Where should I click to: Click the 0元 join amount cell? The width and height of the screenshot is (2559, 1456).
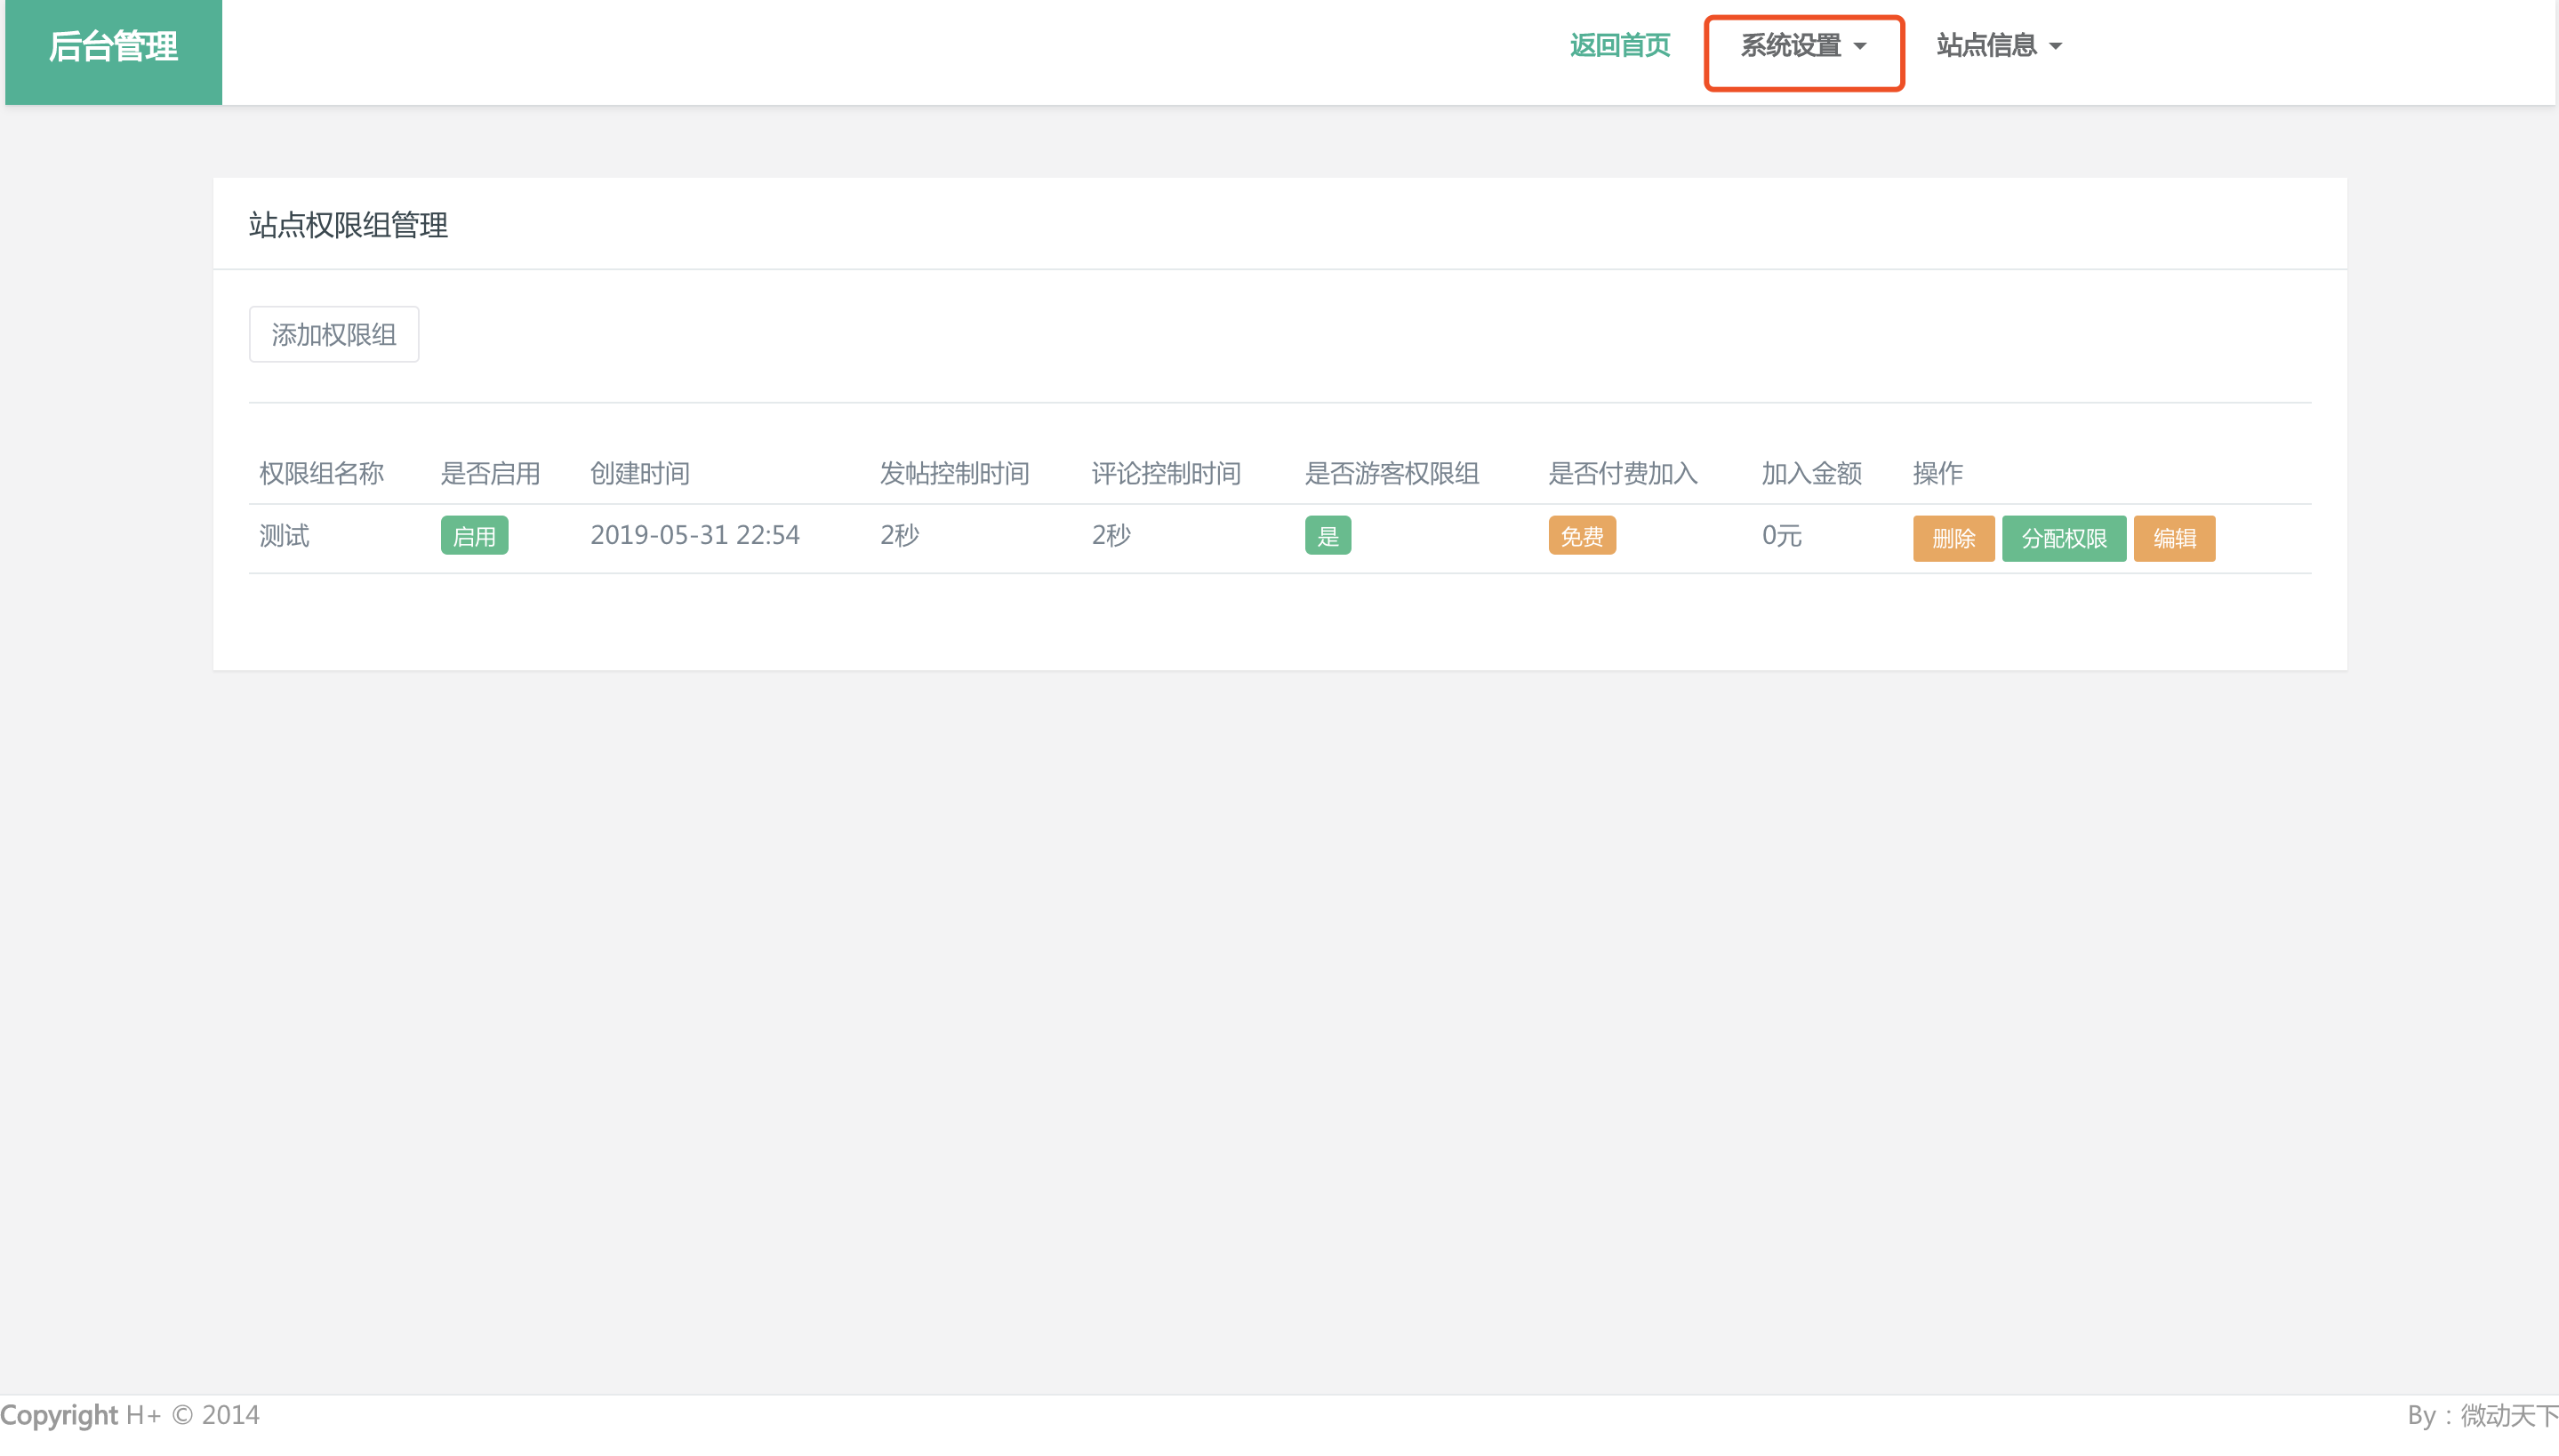click(1781, 536)
